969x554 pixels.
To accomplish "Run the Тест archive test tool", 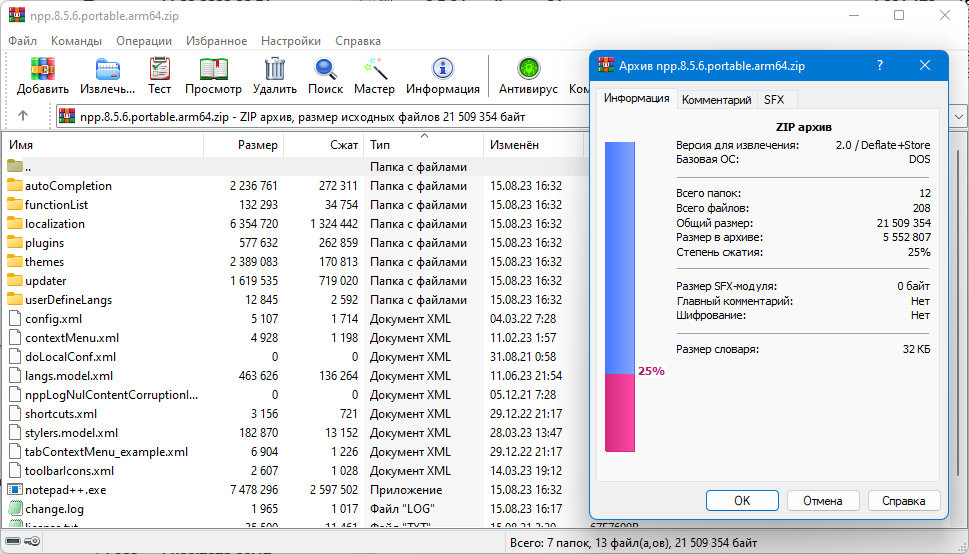I will (x=159, y=75).
